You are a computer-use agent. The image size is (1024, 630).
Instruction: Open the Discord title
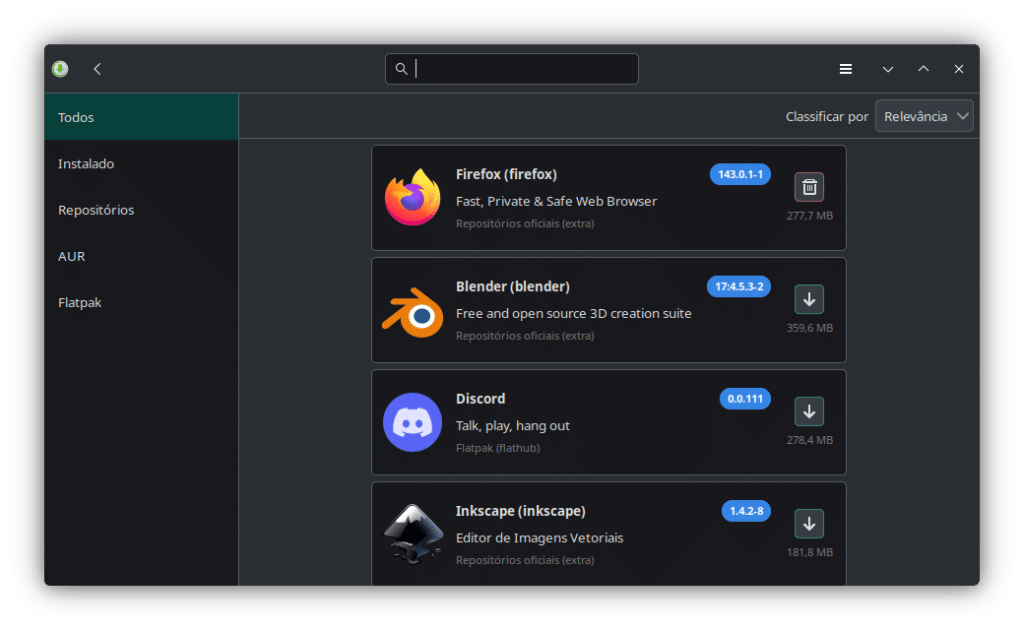[x=480, y=399]
